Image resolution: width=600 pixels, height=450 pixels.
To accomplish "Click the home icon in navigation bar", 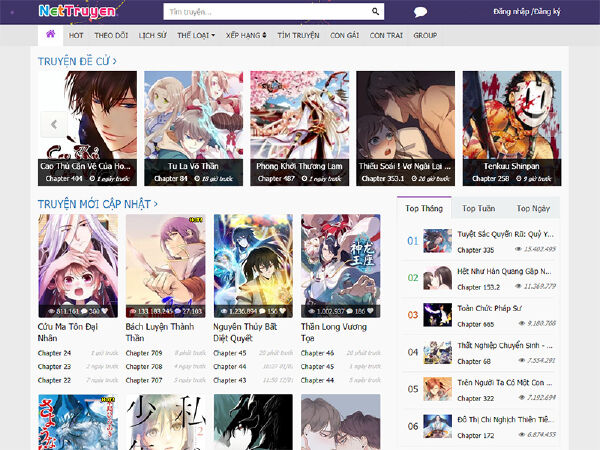I will point(51,34).
